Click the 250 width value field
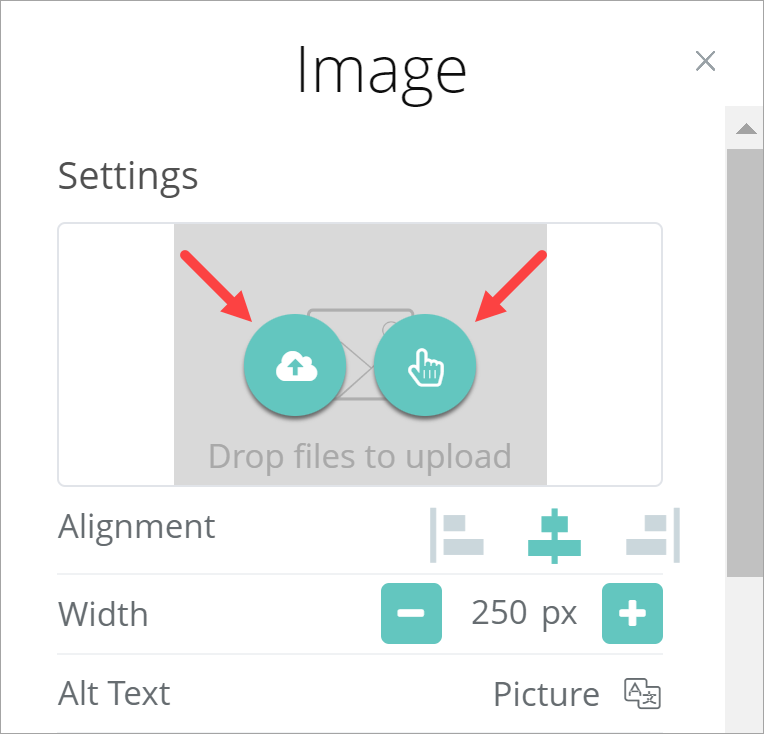Viewport: 764px width, 734px height. (499, 613)
